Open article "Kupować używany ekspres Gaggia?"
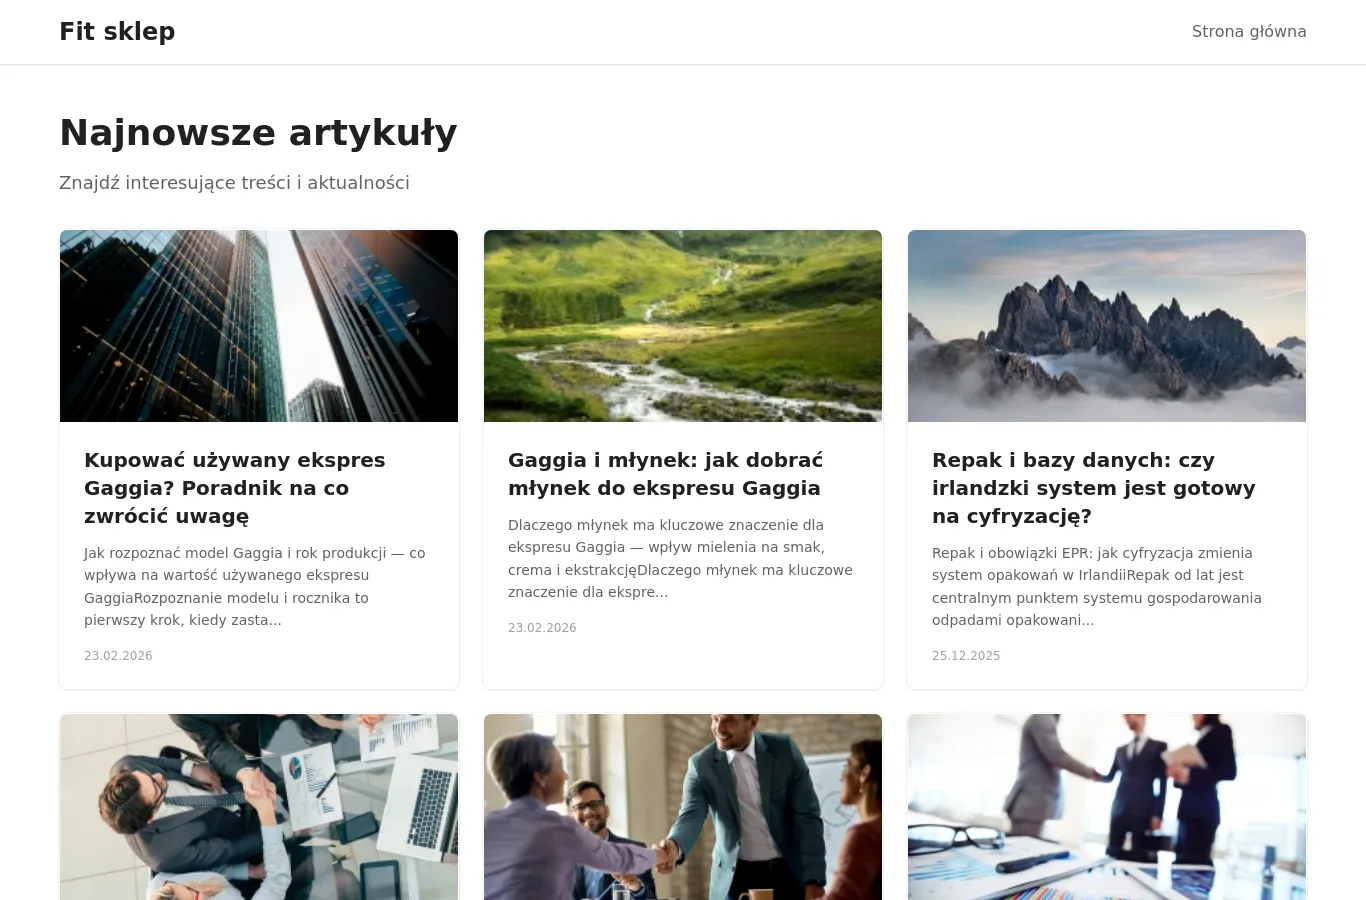The image size is (1366, 900). [235, 488]
